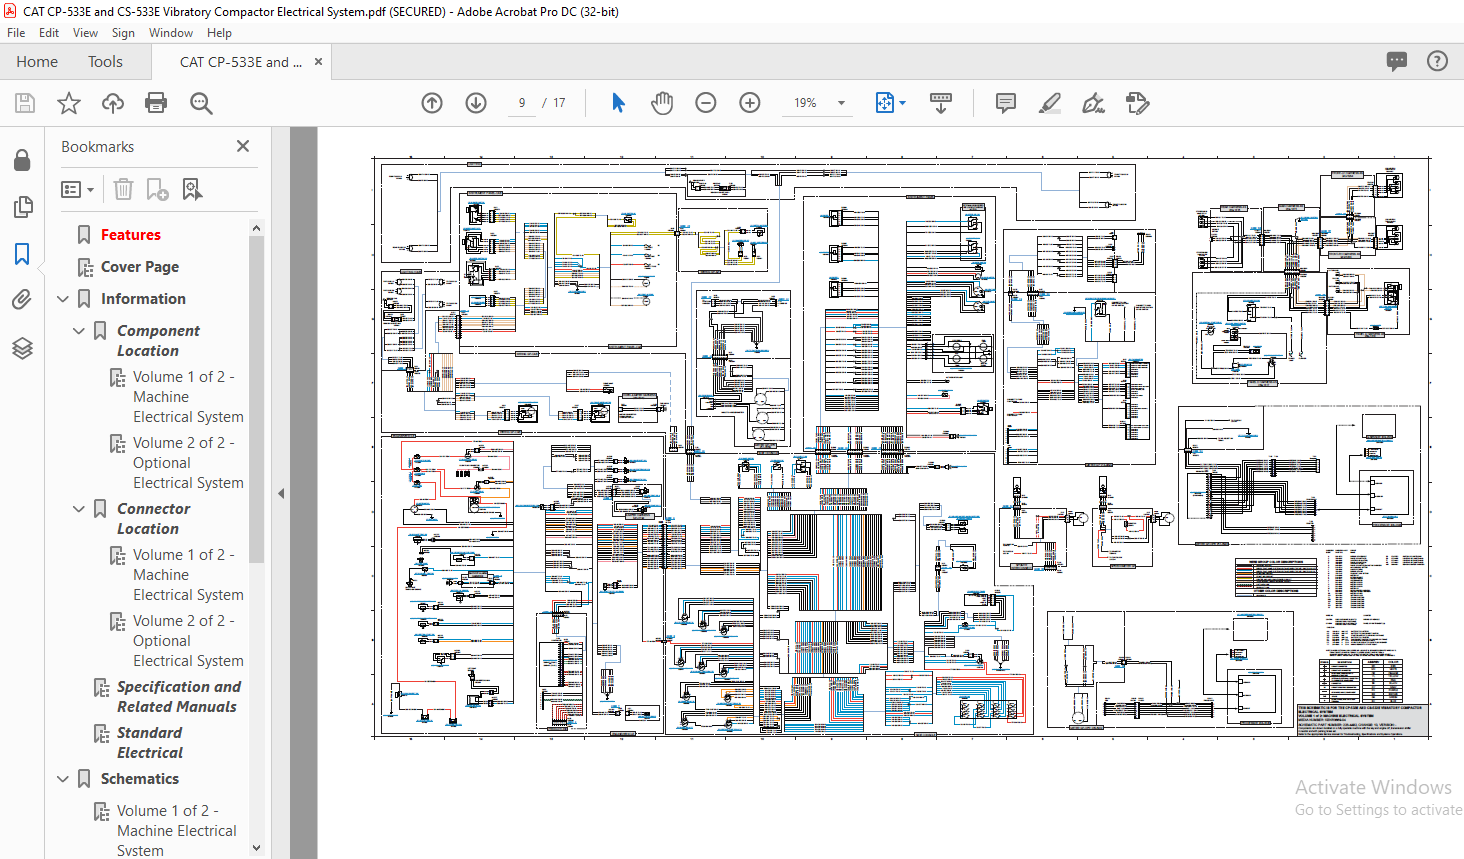1464x859 pixels.
Task: Open Component Location Volume 1 of 2 bookmark
Action: pos(188,397)
